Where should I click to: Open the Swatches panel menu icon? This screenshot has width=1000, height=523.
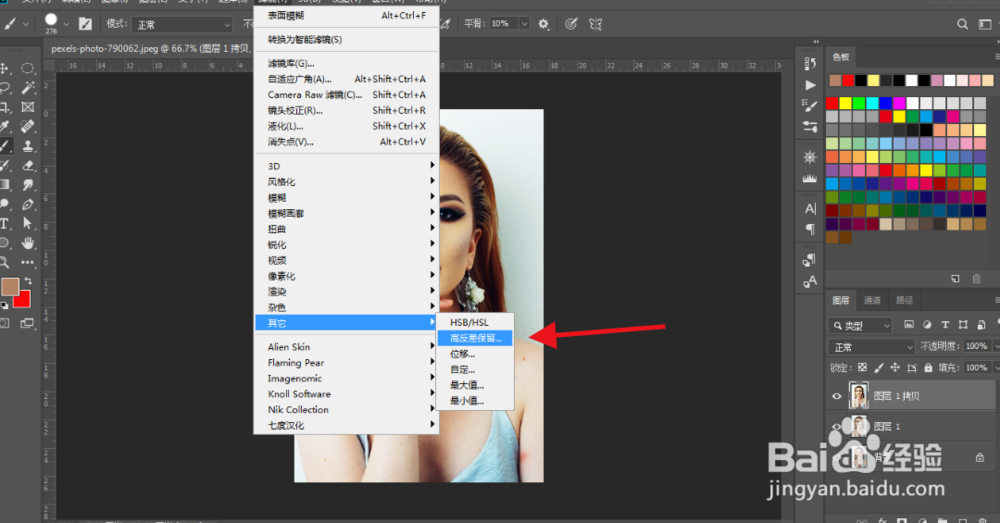pos(996,57)
